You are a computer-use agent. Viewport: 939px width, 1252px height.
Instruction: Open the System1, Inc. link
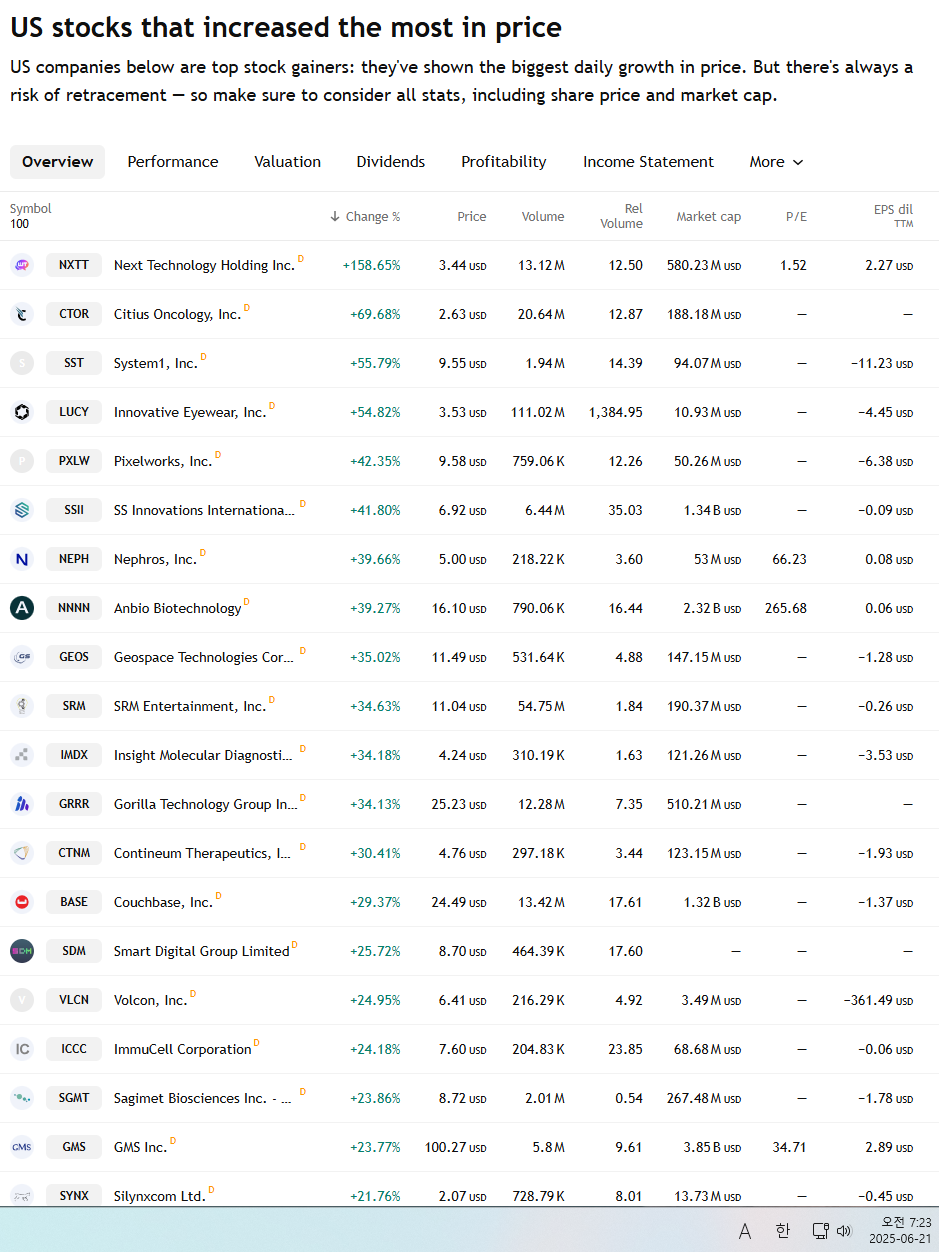tap(156, 363)
